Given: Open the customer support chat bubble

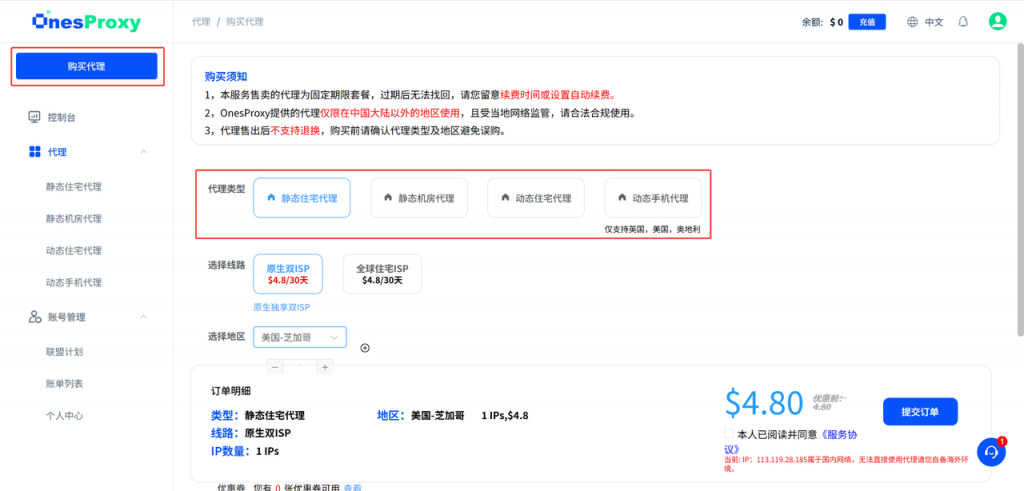Looking at the screenshot, I should coord(991,452).
